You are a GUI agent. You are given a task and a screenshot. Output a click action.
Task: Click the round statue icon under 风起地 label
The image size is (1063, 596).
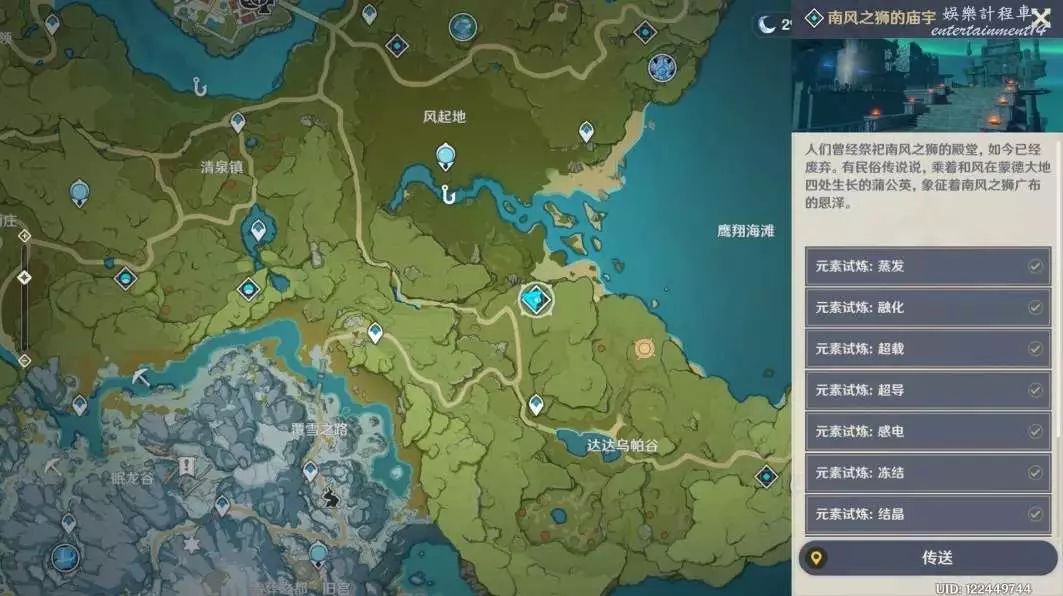[446, 154]
